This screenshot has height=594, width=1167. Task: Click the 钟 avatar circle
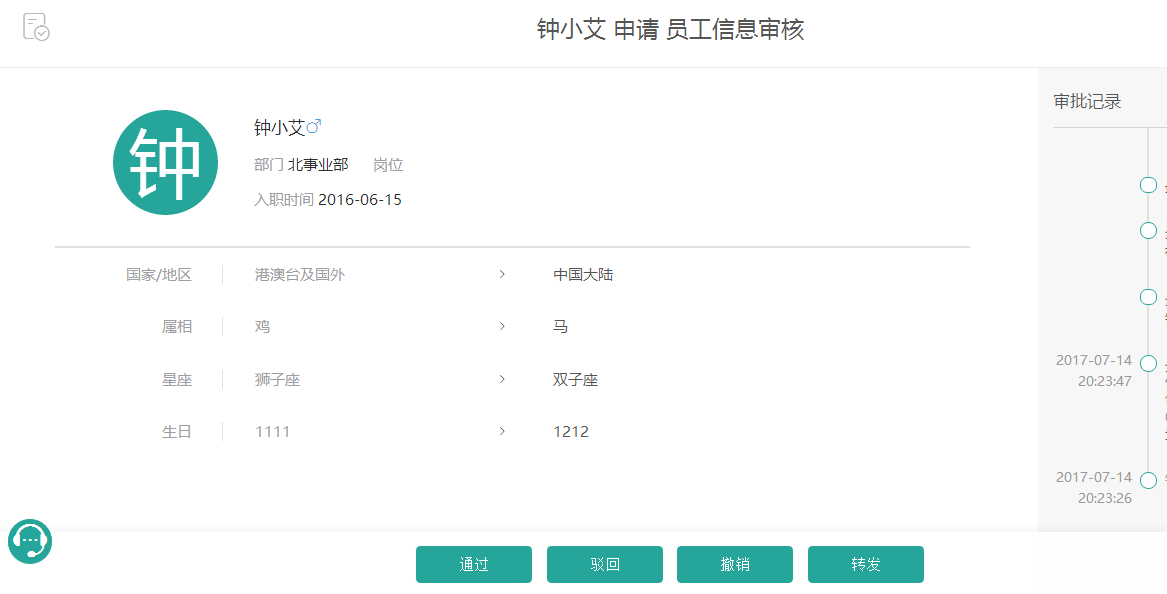[165, 162]
